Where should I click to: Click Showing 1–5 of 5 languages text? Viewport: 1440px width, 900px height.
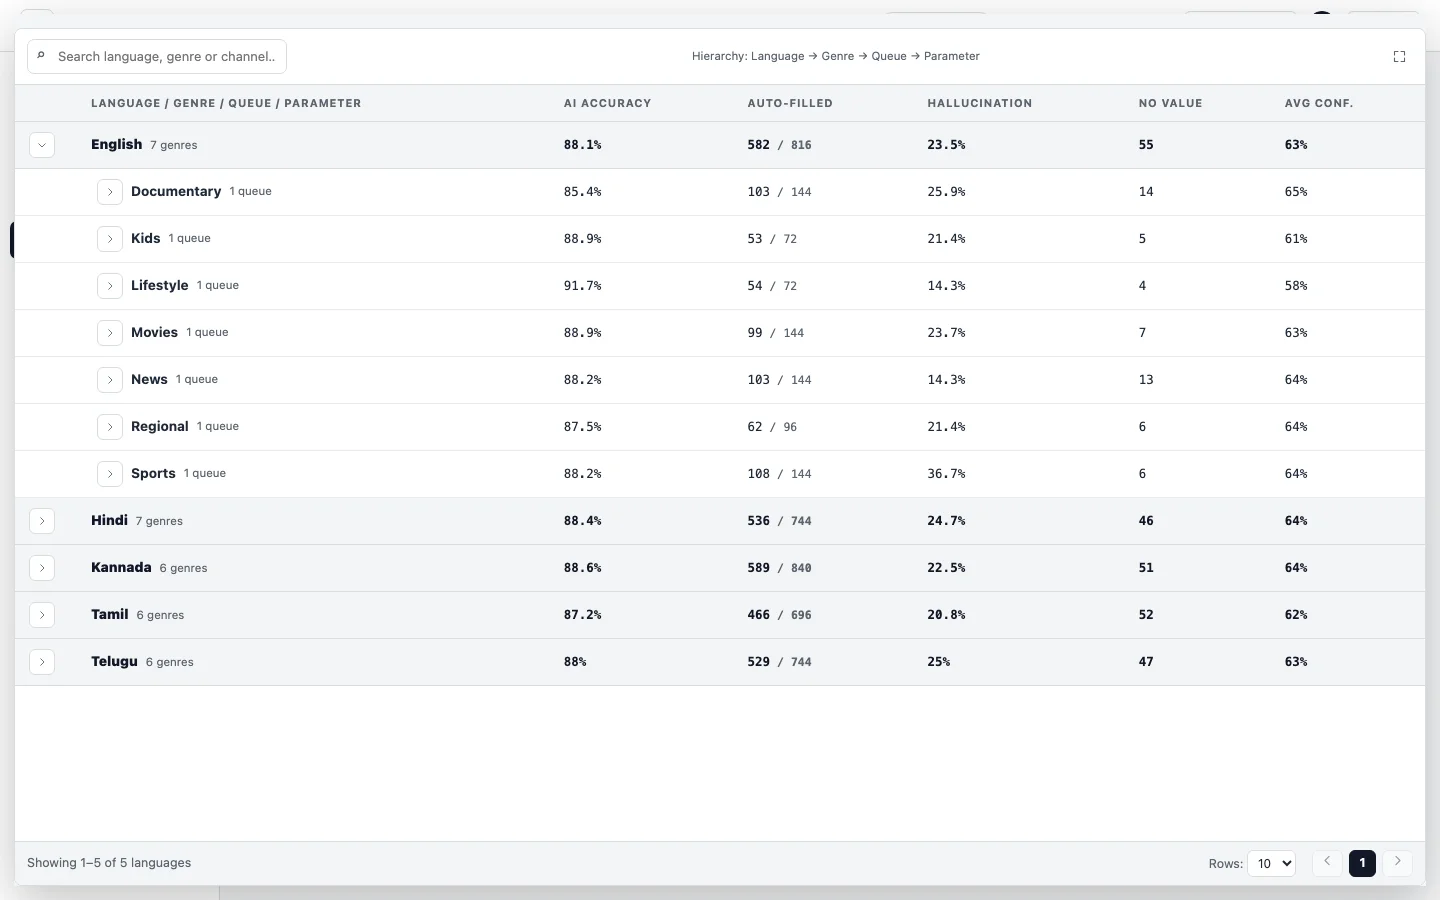[x=109, y=863]
